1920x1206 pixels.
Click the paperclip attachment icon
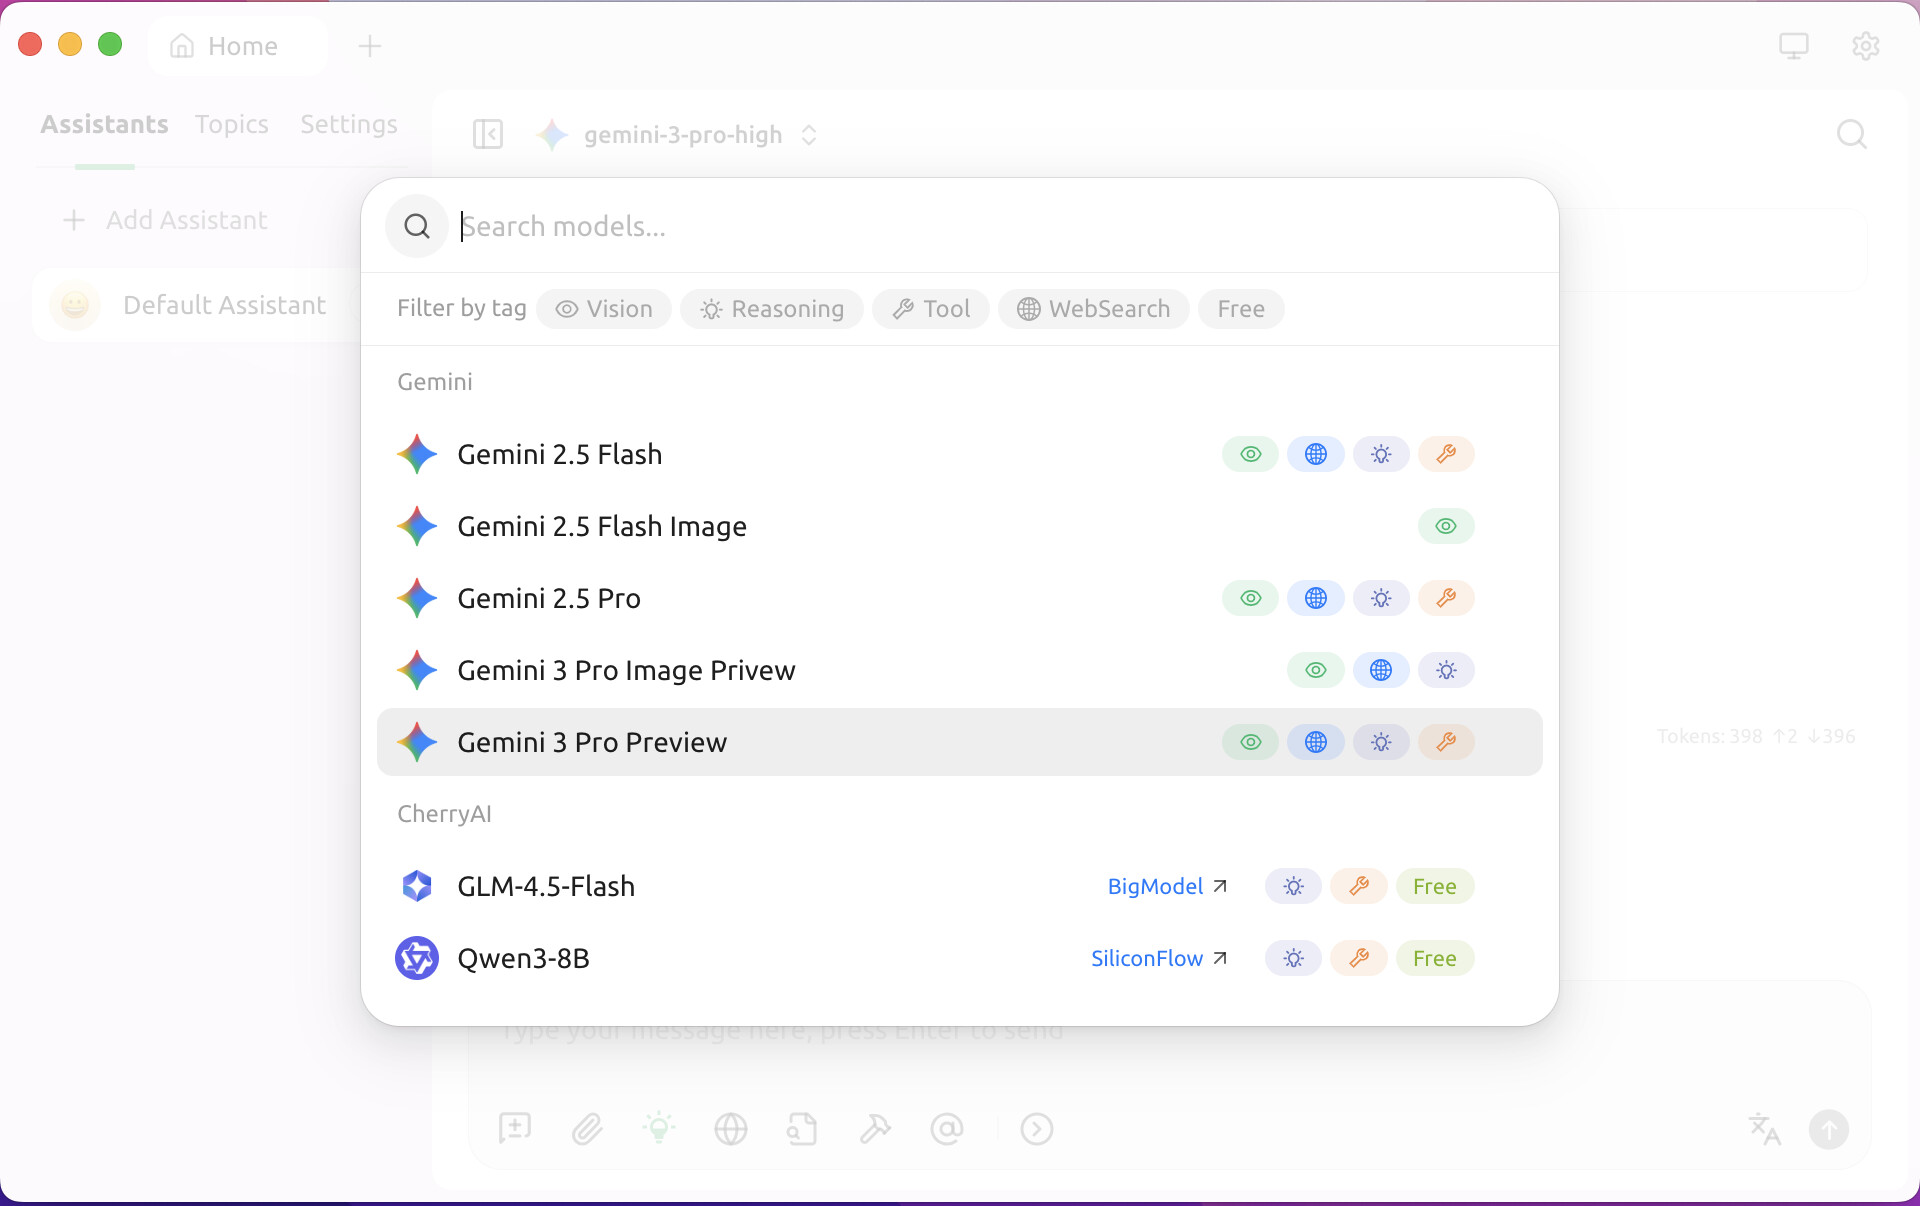[587, 1129]
